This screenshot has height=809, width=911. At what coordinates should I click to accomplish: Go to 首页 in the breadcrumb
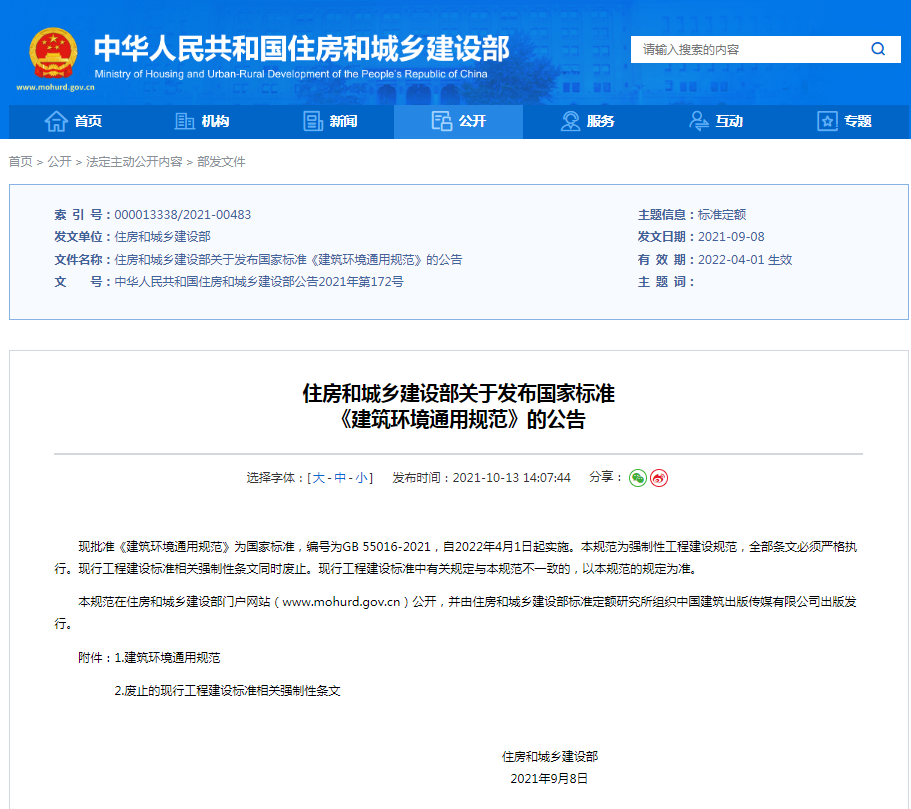(20, 162)
